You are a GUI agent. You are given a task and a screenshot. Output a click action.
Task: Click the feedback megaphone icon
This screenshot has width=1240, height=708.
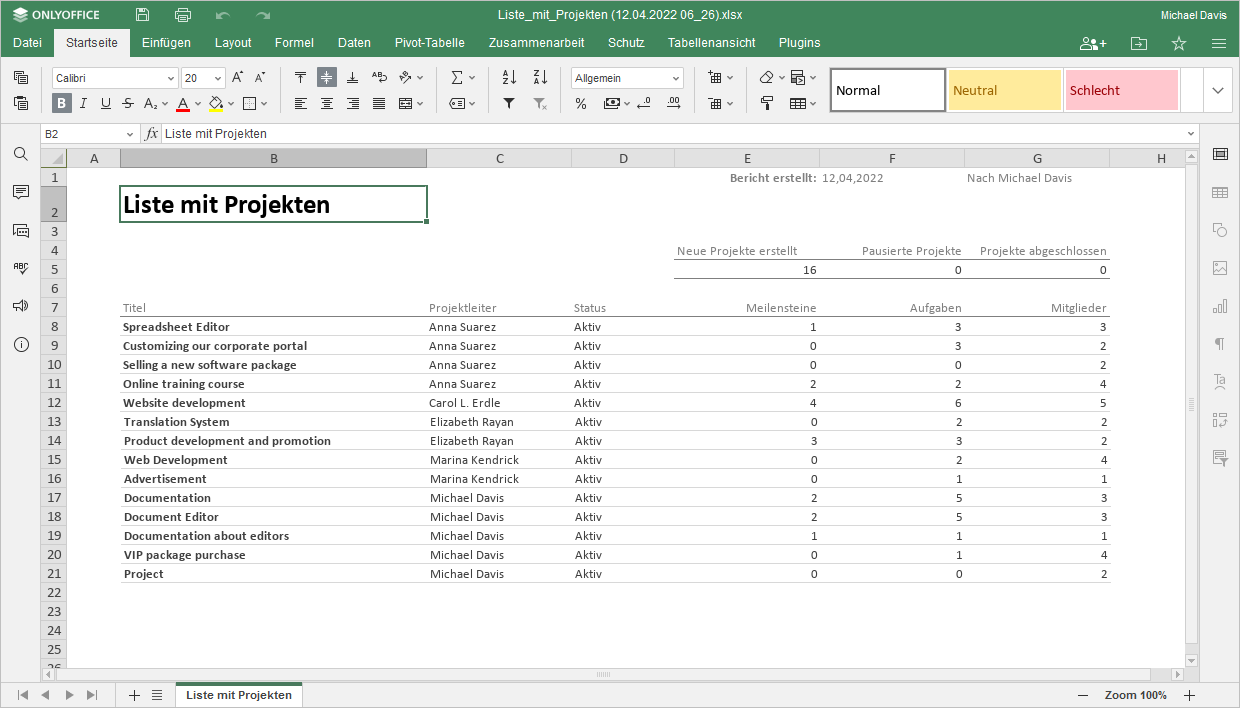[21, 306]
